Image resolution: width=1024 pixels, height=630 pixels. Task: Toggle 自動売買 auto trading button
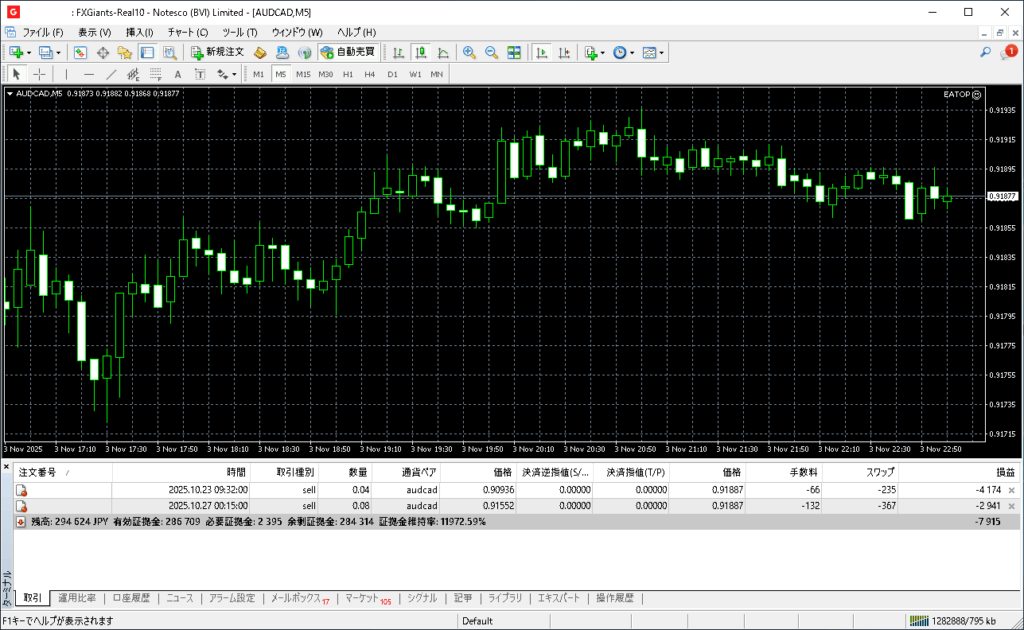(347, 52)
